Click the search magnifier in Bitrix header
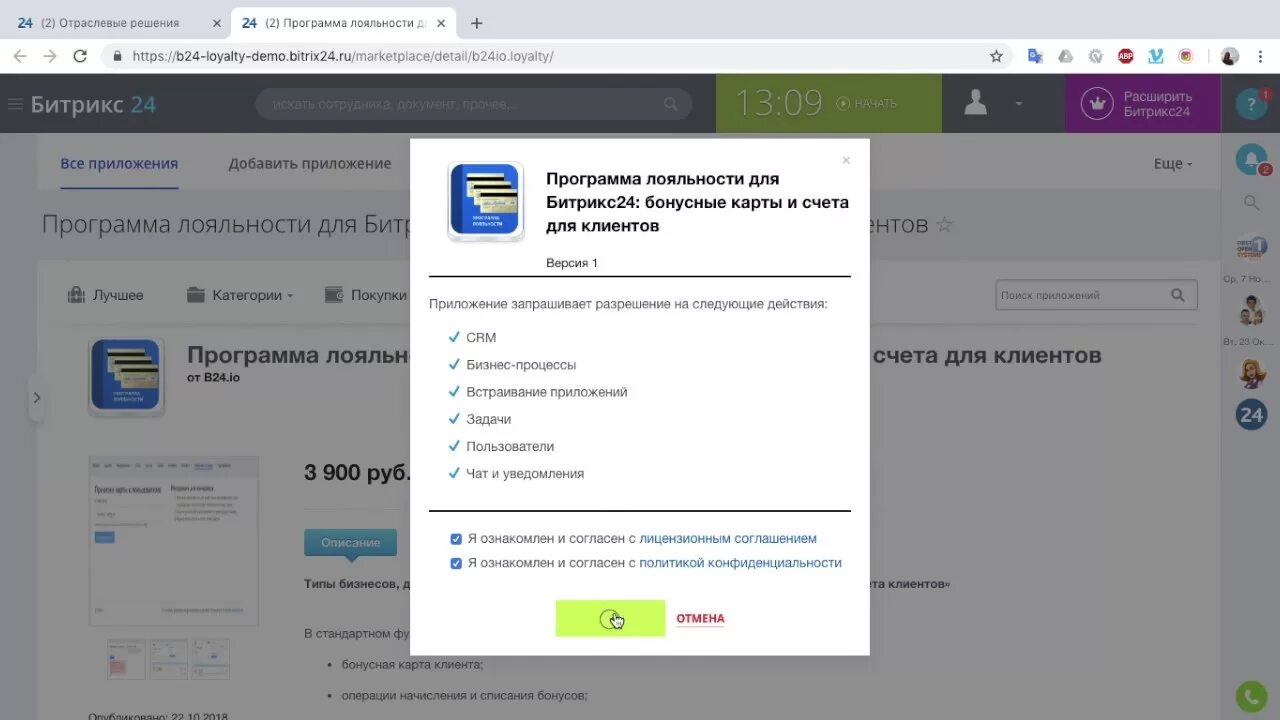 coord(671,104)
